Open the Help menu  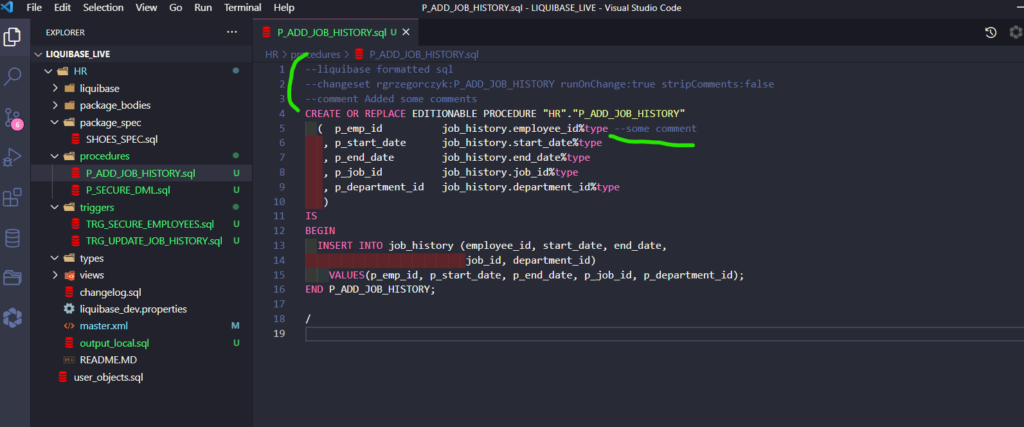(283, 8)
